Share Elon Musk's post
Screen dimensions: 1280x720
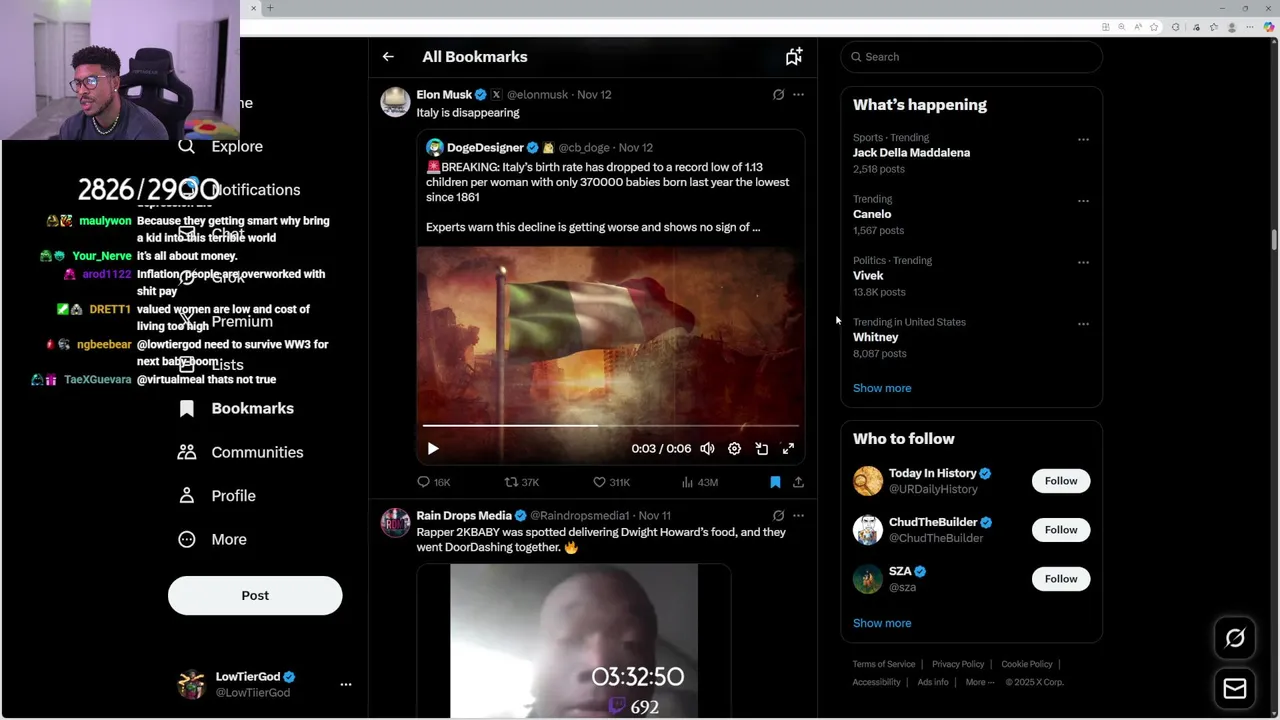point(798,482)
